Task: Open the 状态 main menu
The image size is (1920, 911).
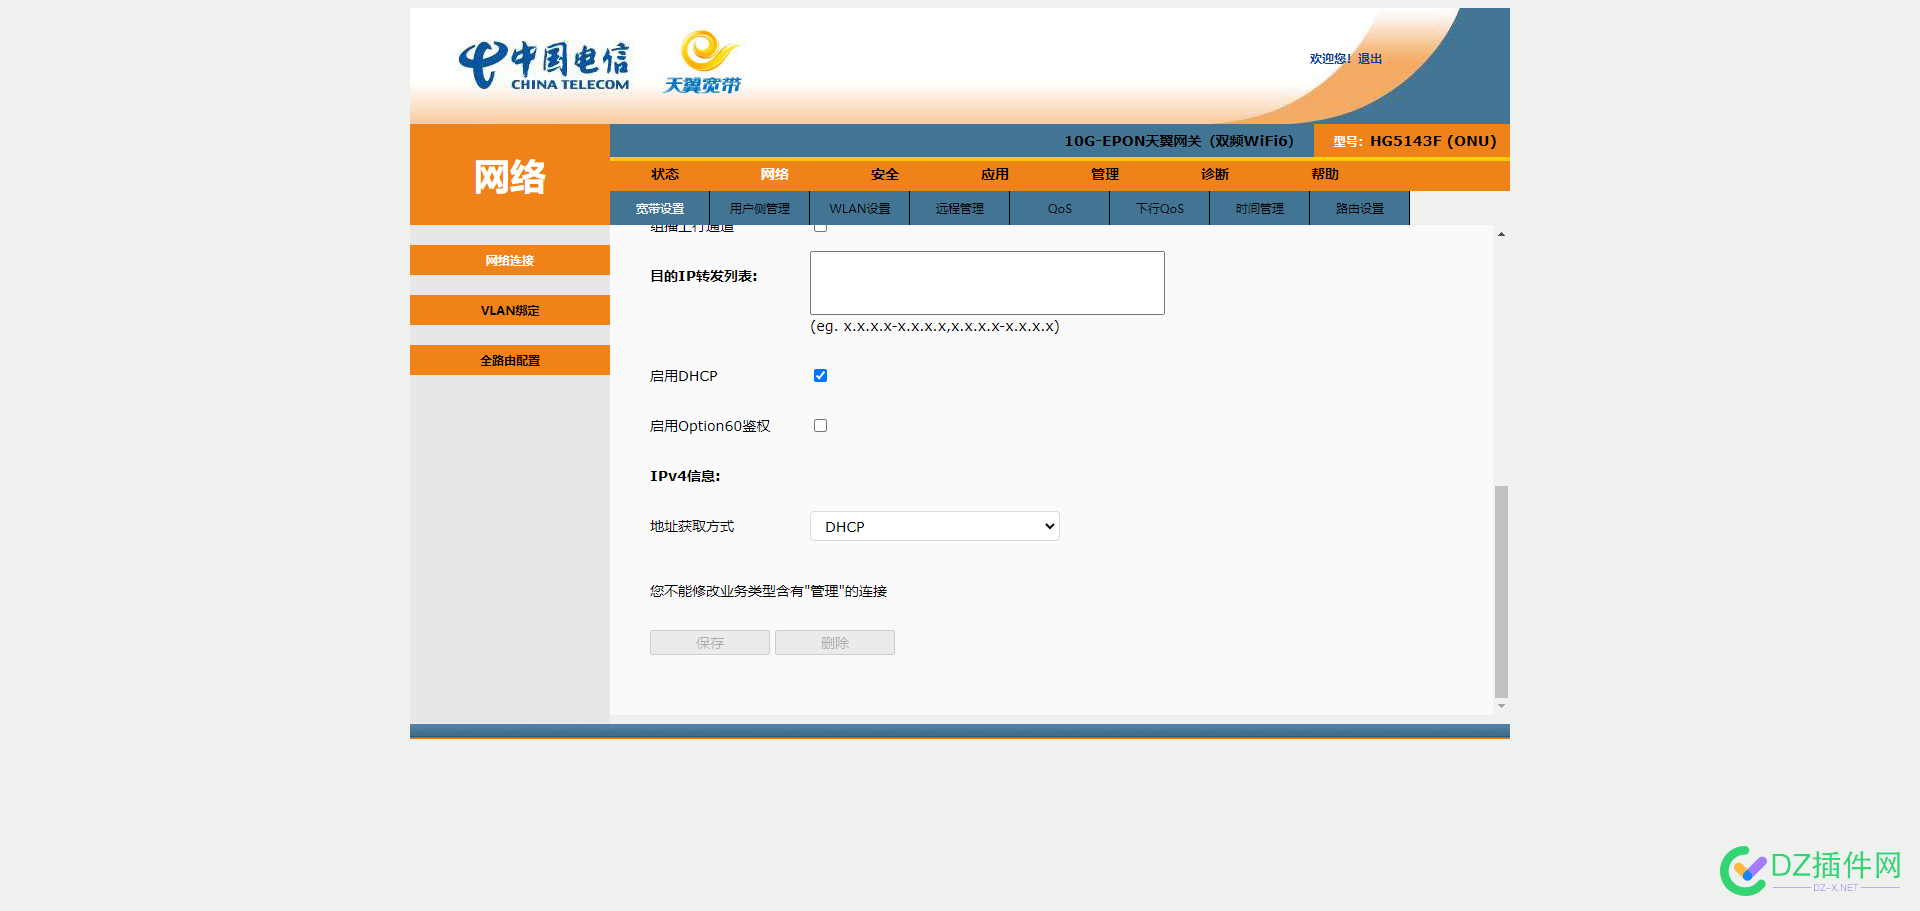Action: pos(665,174)
